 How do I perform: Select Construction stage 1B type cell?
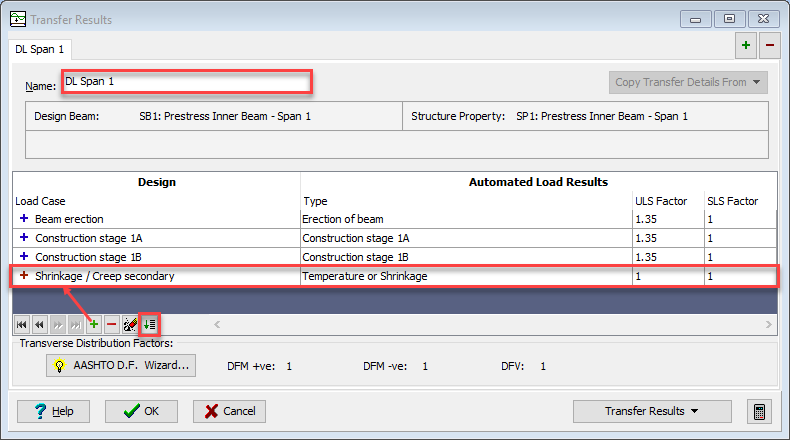click(466, 257)
